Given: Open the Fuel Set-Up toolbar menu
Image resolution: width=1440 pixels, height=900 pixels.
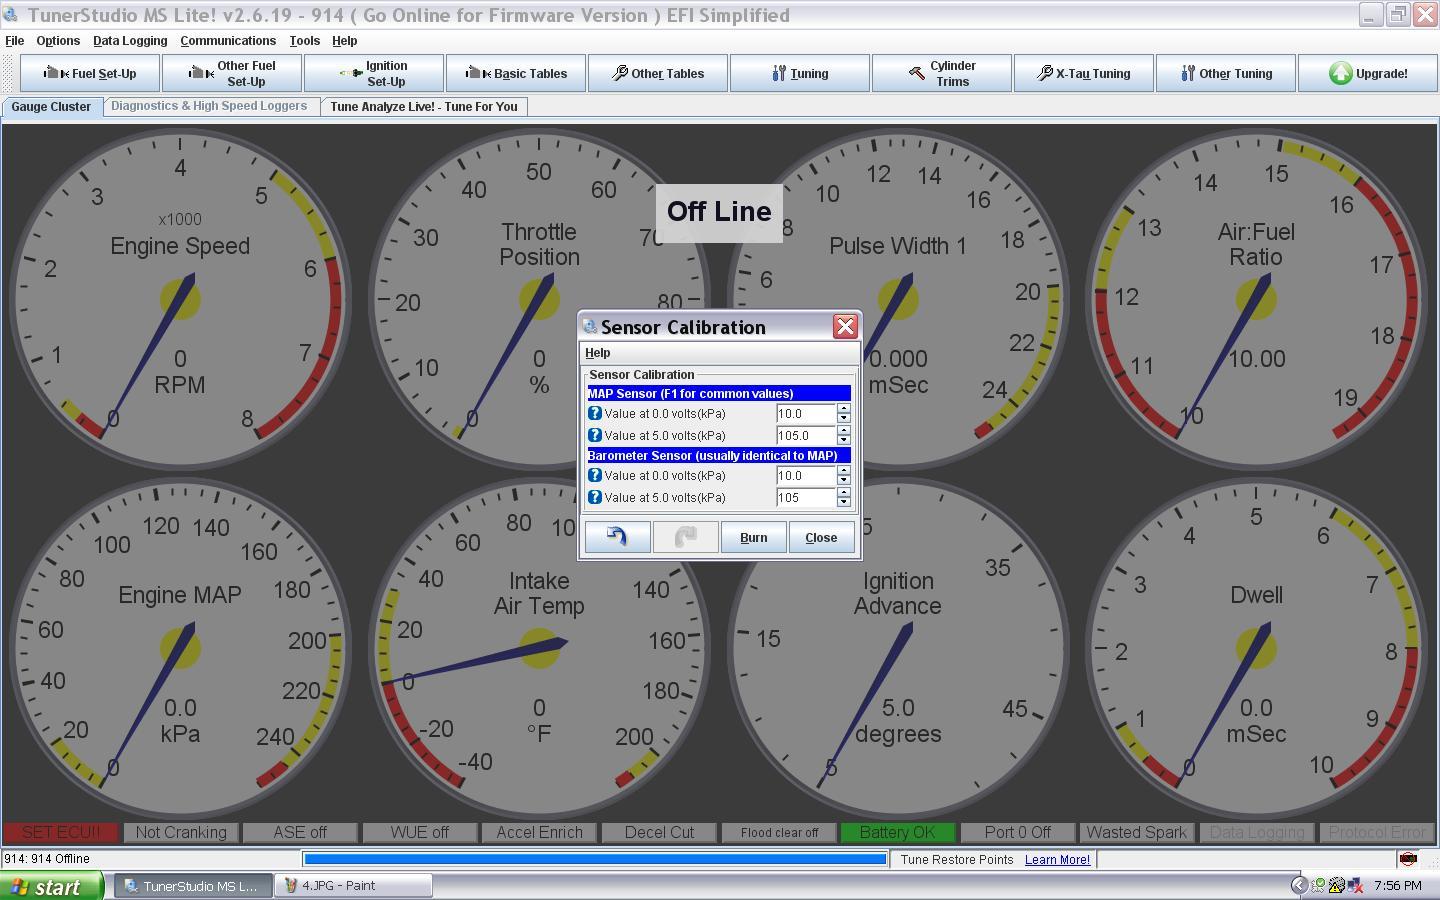Looking at the screenshot, I should click(x=90, y=73).
